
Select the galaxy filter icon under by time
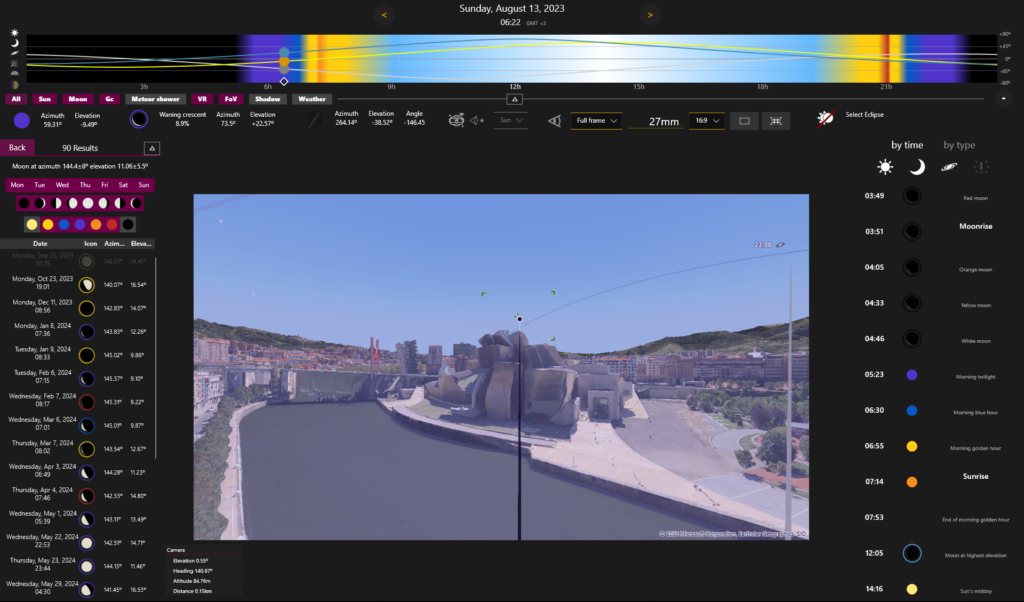coord(949,167)
